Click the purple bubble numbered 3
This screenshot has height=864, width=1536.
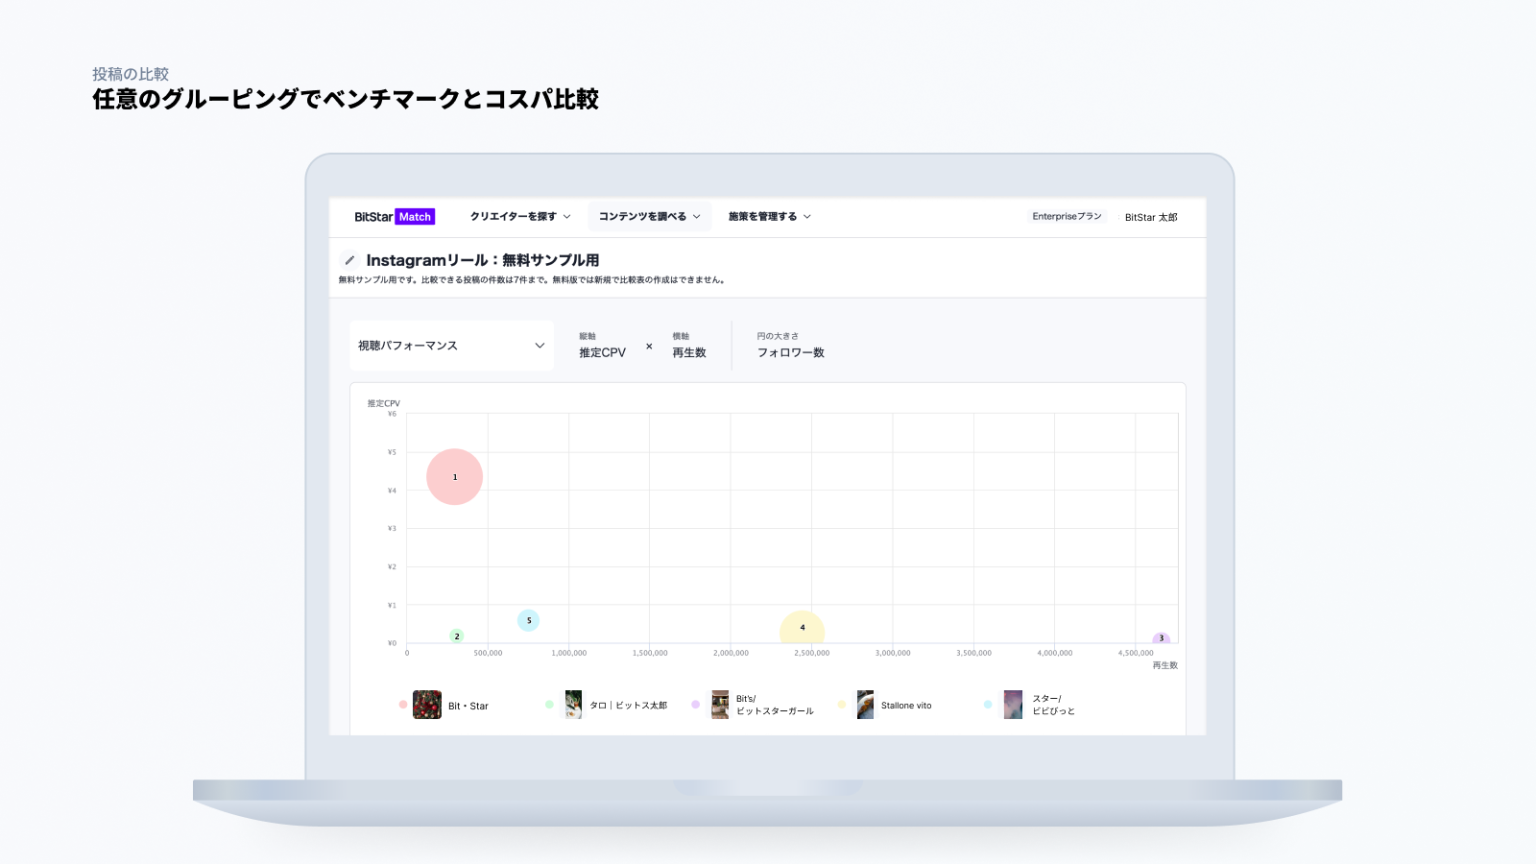coord(1161,638)
